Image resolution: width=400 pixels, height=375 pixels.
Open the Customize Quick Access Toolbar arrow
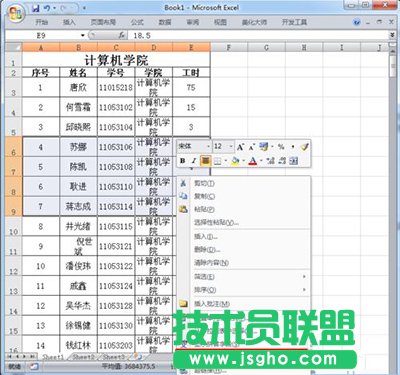(84, 8)
